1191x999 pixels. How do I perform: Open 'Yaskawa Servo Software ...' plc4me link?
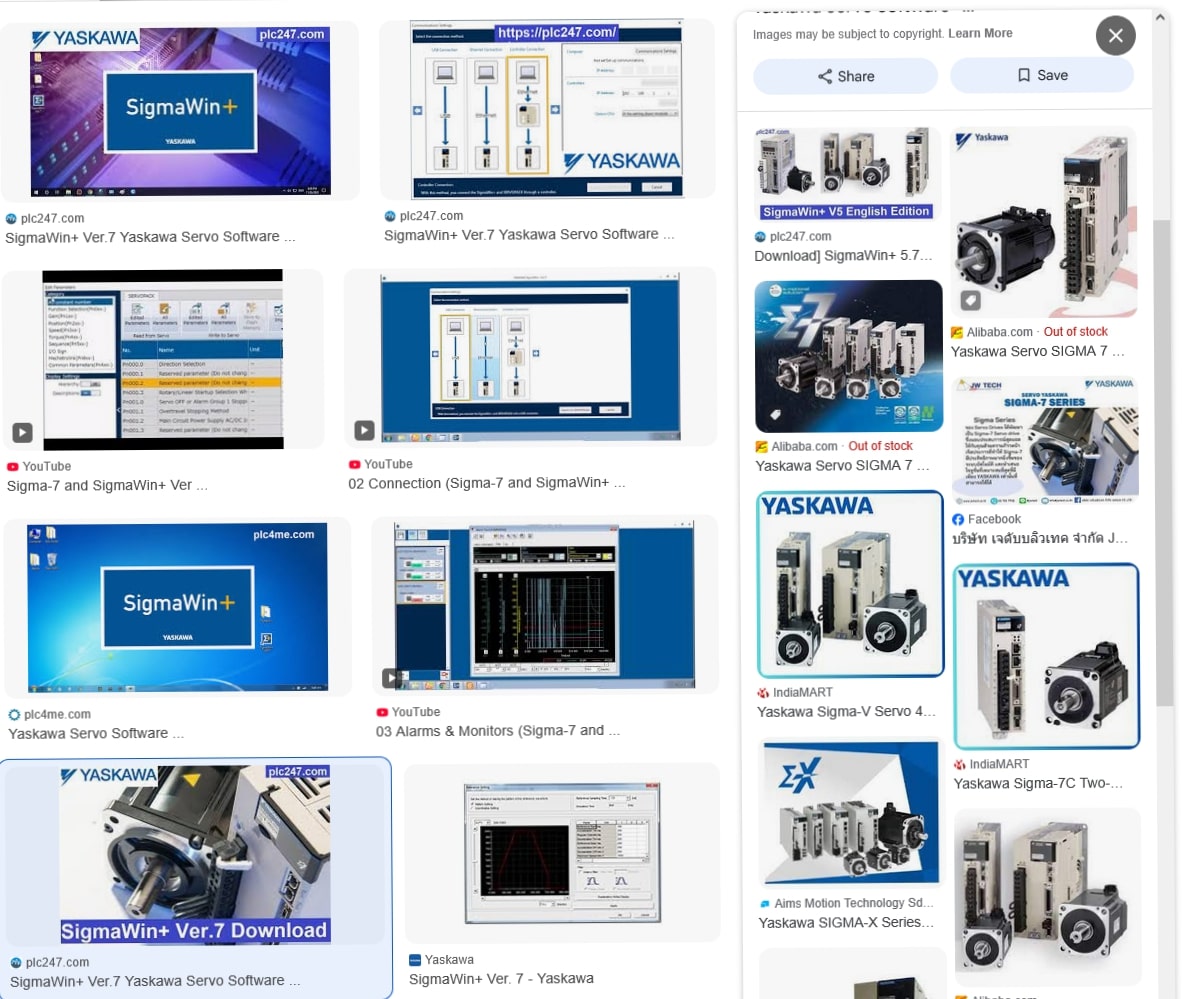(96, 734)
